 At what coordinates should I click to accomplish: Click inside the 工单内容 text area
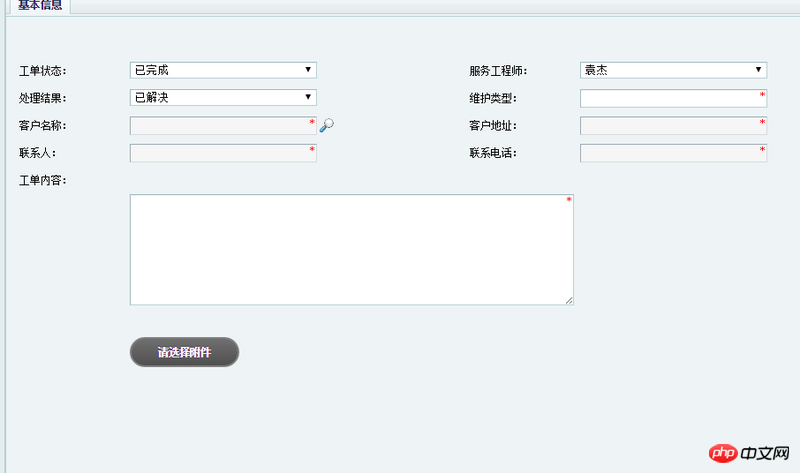[x=351, y=249]
